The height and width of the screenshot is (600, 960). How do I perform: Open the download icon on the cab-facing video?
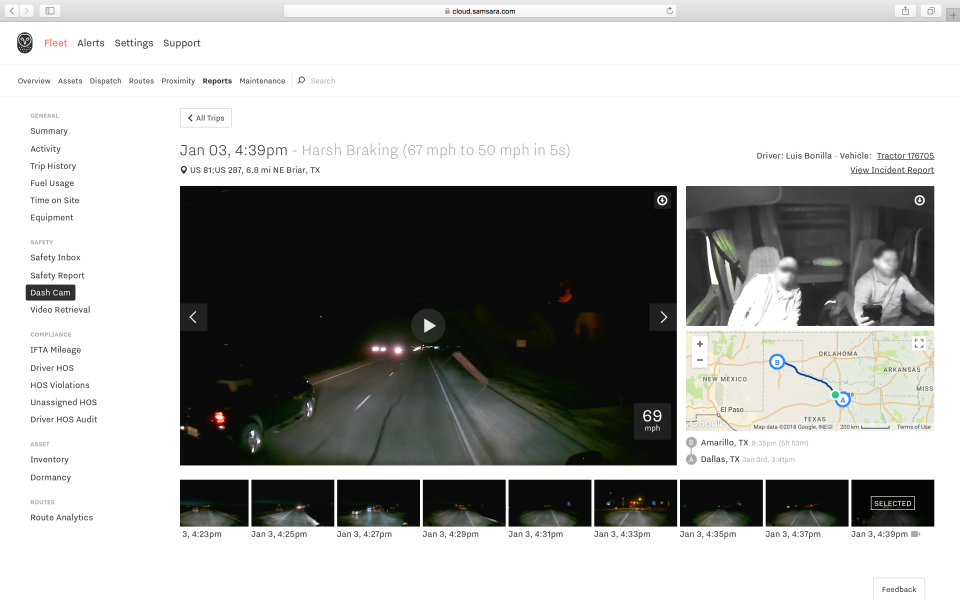point(919,200)
